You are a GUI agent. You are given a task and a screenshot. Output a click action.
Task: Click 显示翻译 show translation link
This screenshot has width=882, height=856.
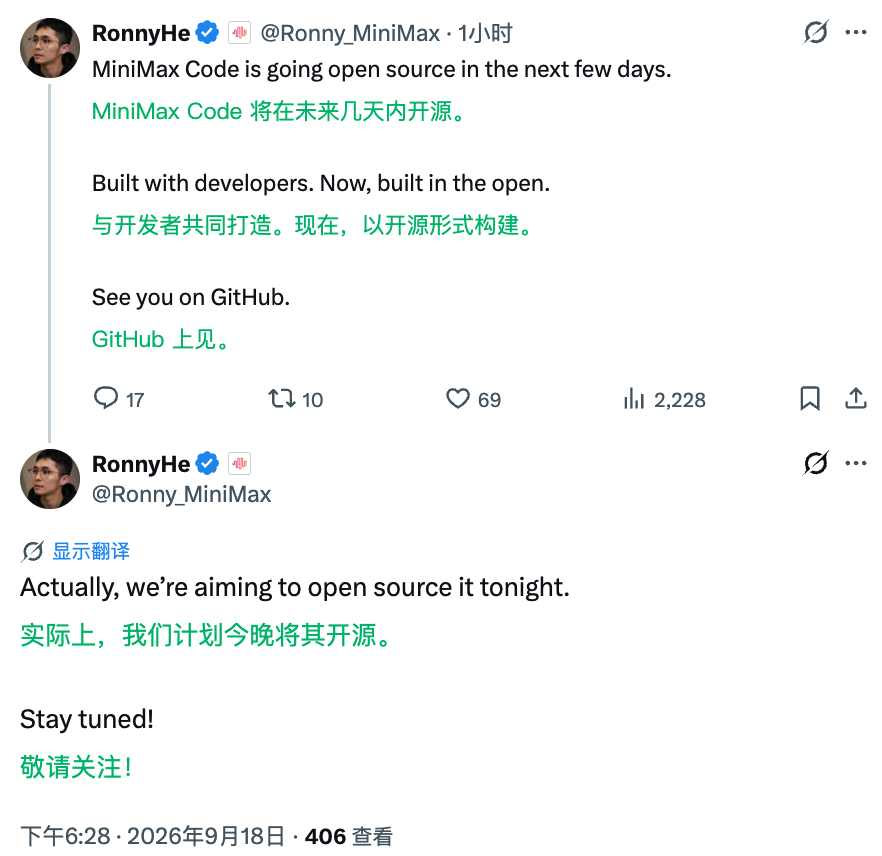coord(91,551)
